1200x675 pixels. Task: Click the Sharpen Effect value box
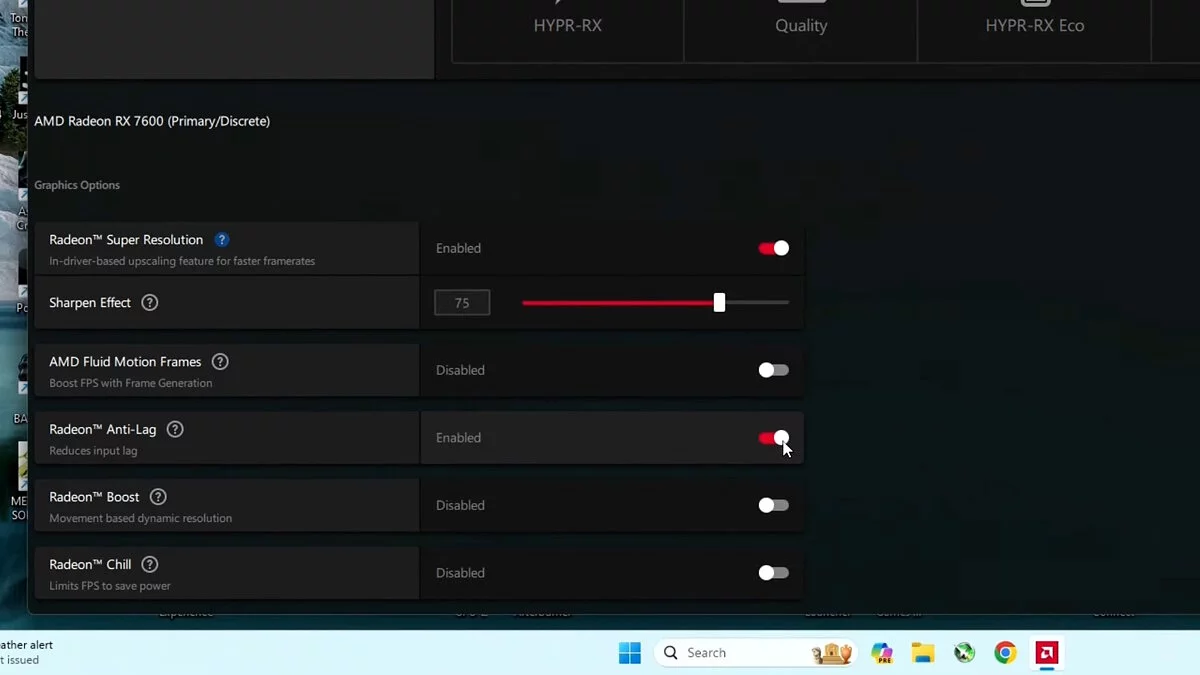coord(462,302)
